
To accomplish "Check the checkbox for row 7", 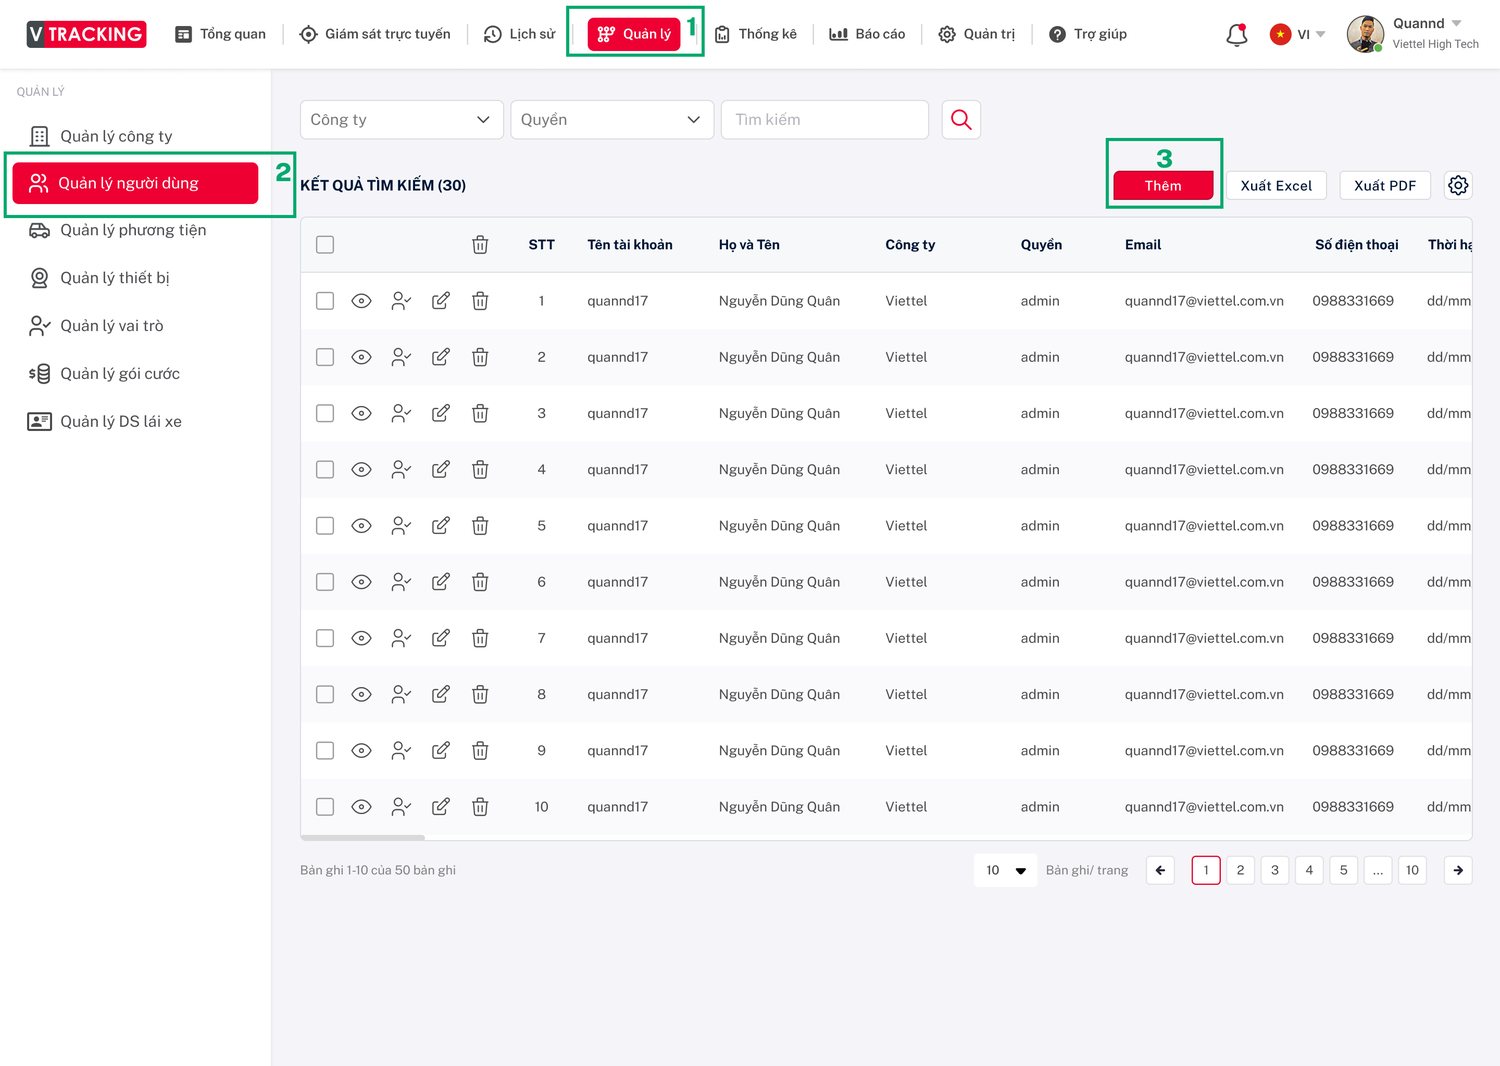I will (325, 638).
